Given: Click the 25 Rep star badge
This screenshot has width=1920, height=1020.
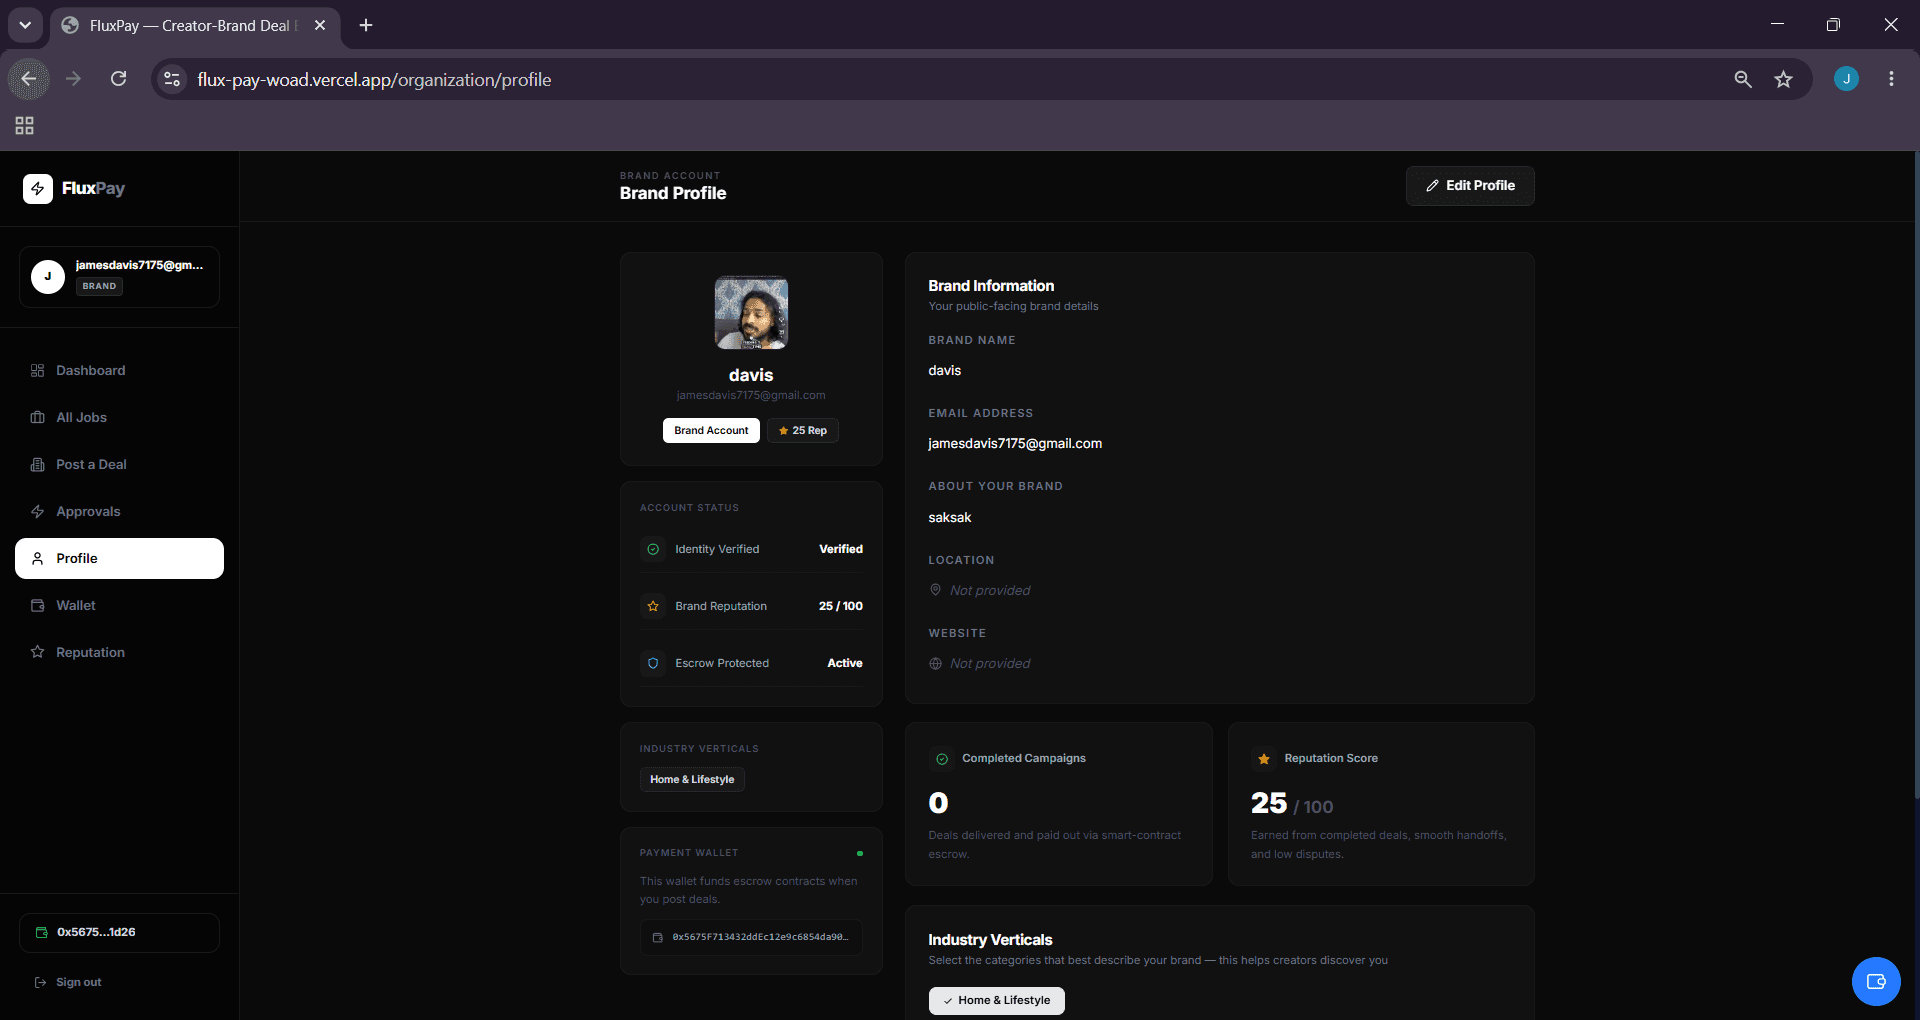Looking at the screenshot, I should click(x=803, y=430).
